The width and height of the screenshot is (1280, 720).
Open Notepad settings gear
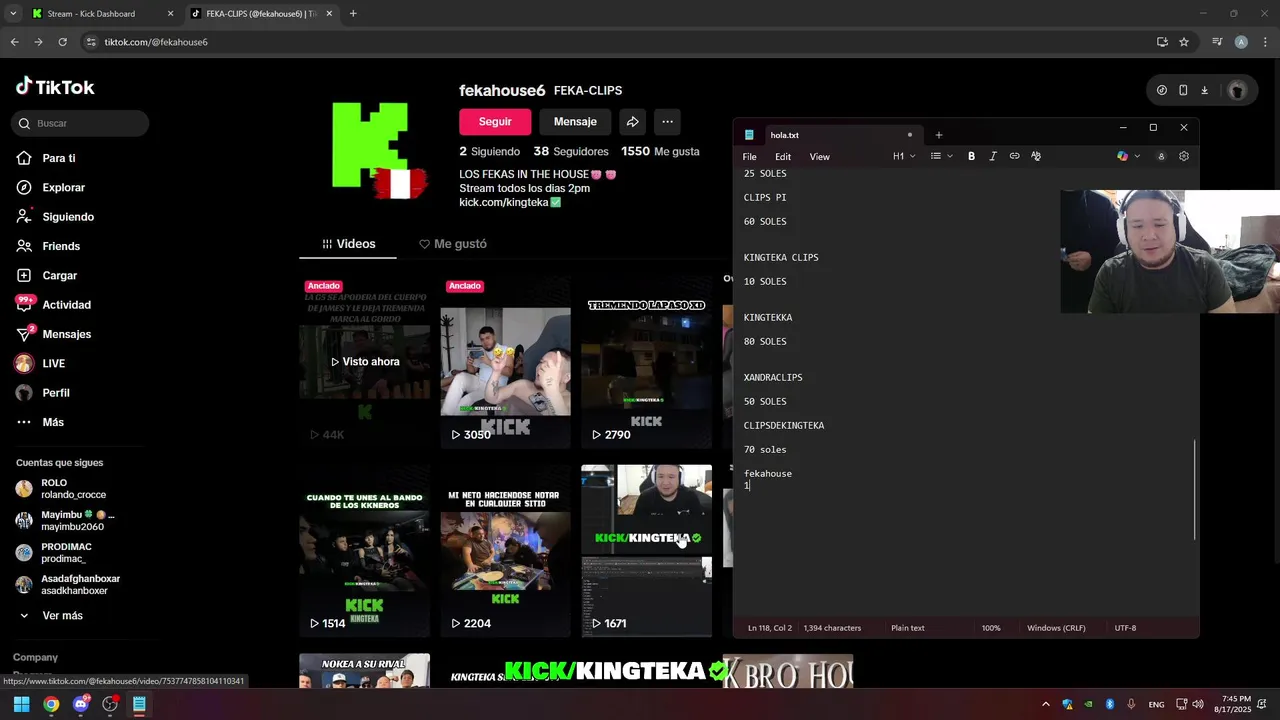click(1184, 156)
